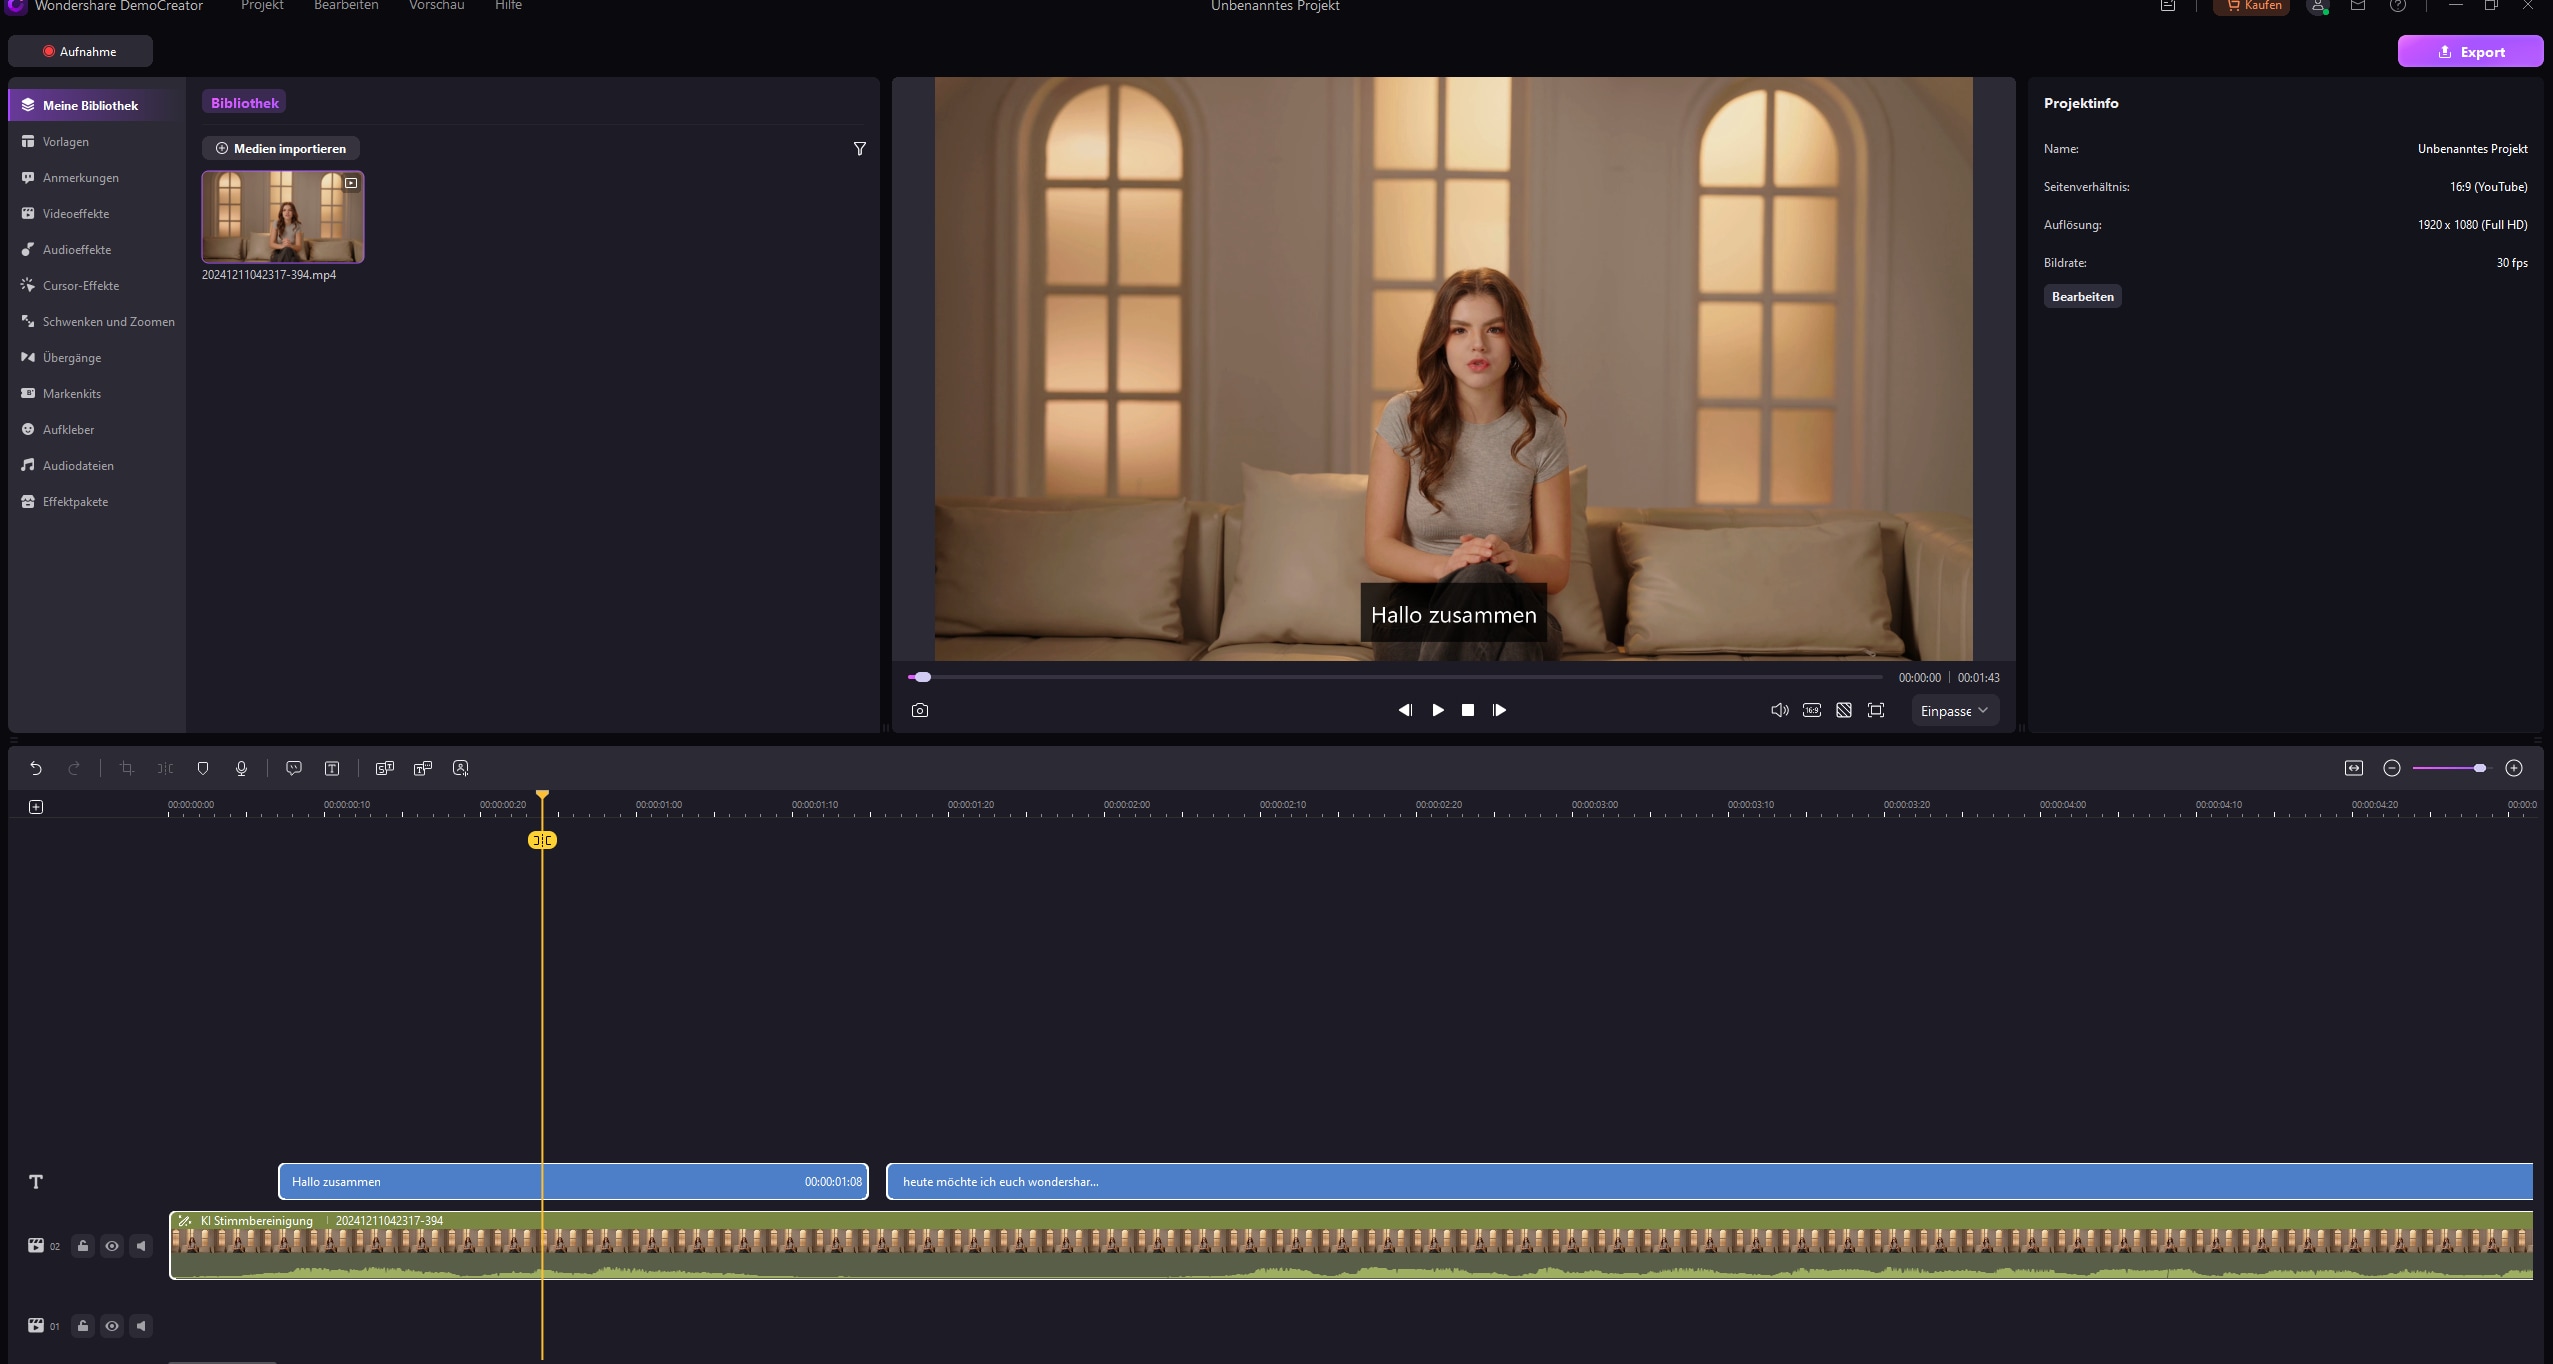Add a marker with the shield icon

click(x=203, y=768)
